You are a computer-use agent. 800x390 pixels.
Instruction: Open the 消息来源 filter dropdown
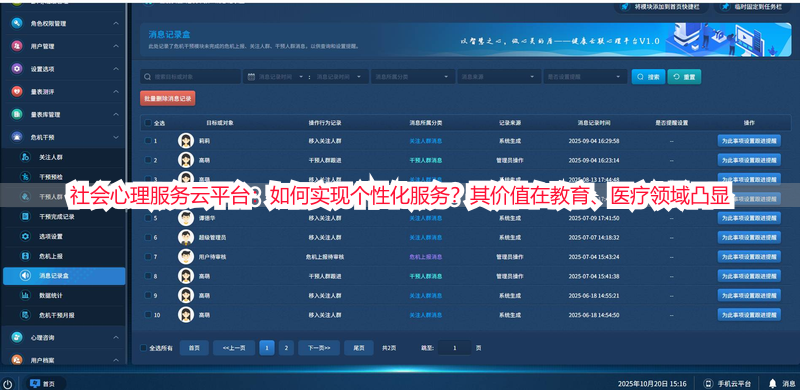499,77
